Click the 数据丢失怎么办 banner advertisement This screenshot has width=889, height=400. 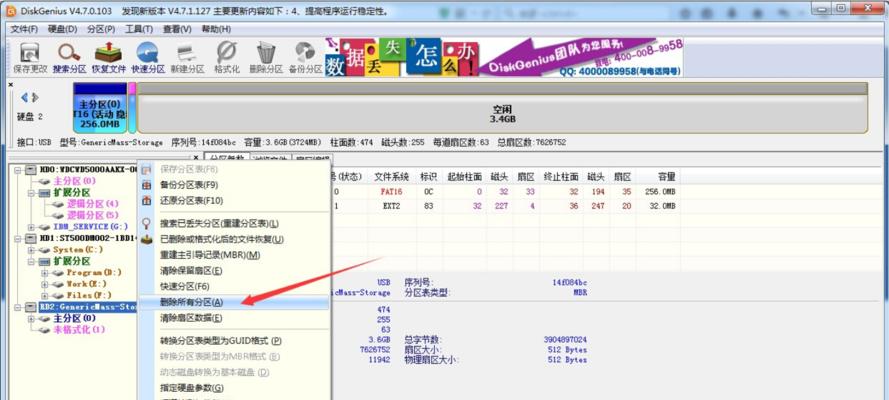pyautogui.click(x=401, y=57)
